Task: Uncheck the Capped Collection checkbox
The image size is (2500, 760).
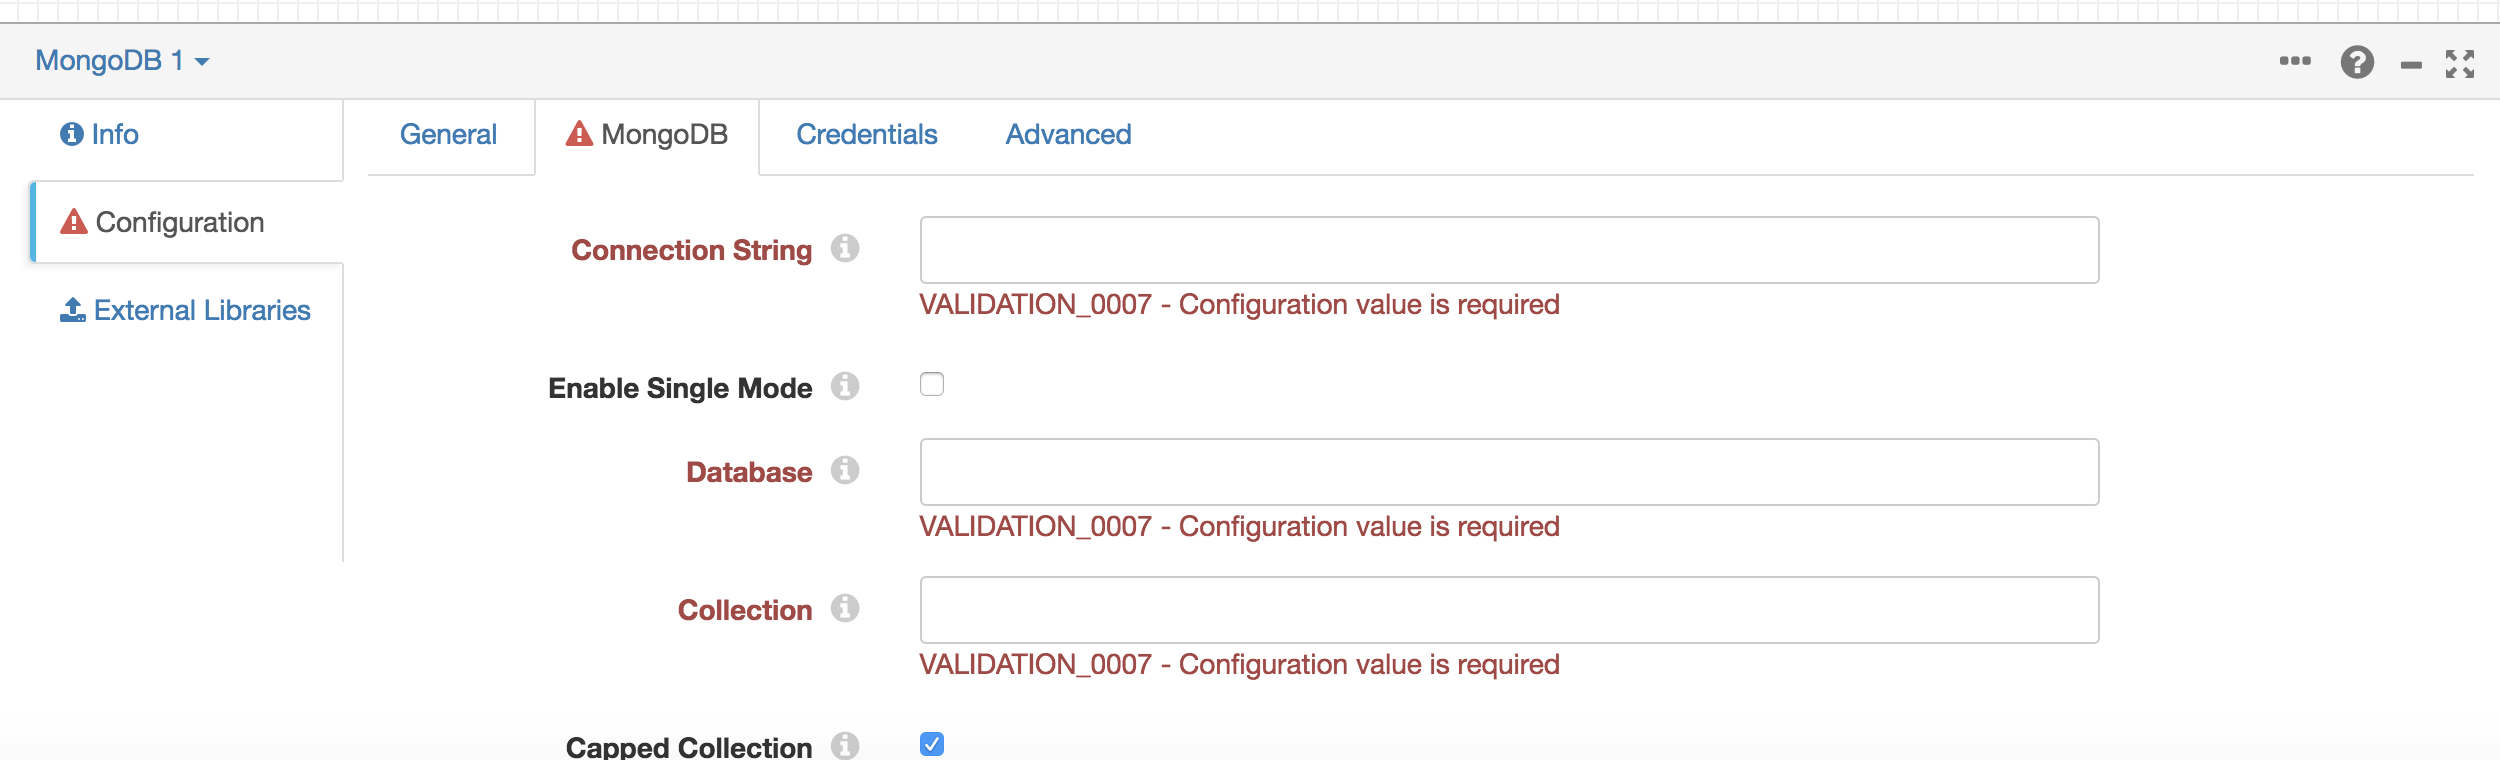Action: [x=932, y=744]
